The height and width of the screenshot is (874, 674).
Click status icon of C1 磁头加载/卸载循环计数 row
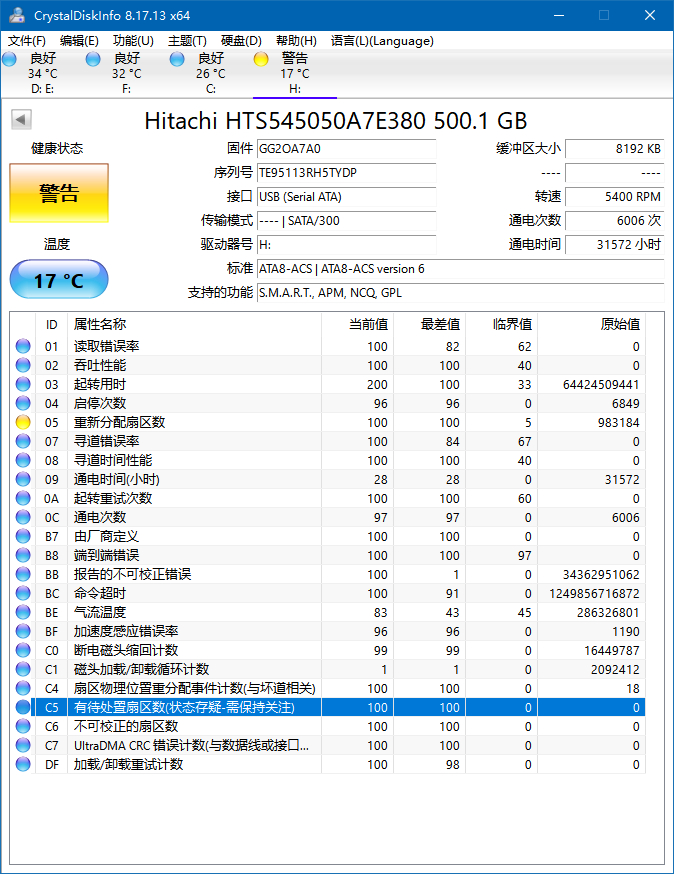coord(23,669)
